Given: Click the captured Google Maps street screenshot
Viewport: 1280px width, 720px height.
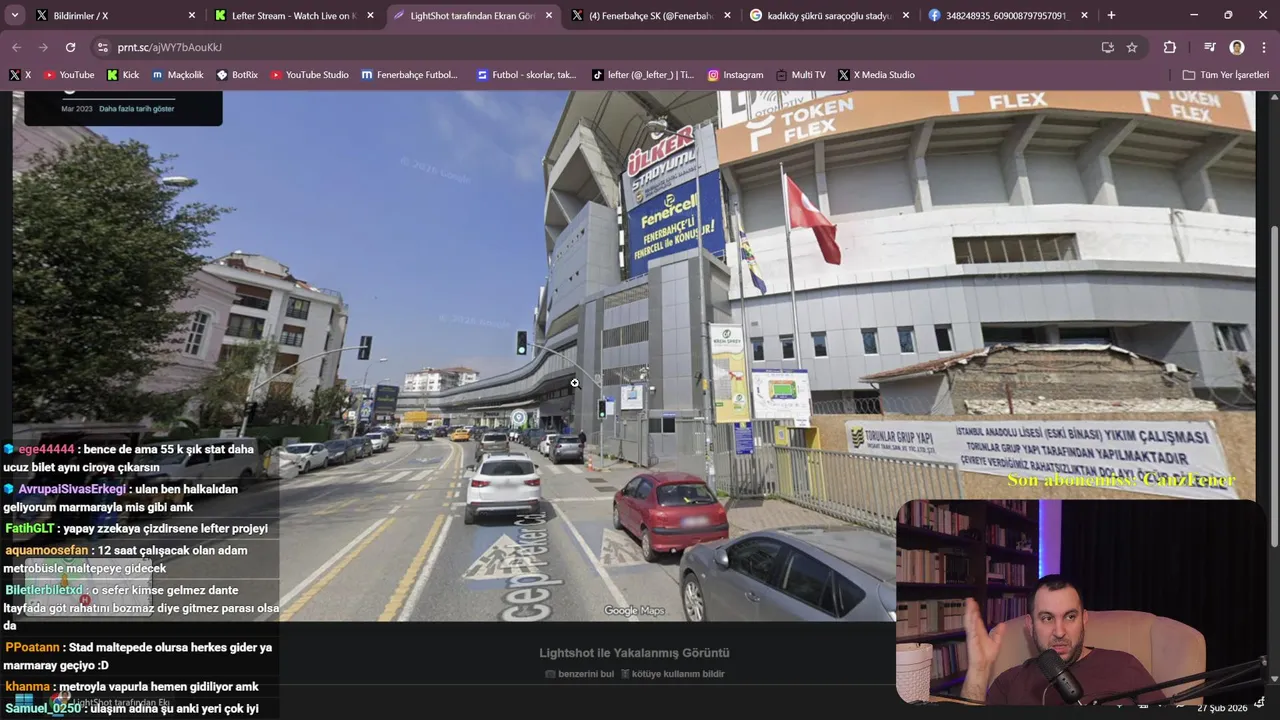Looking at the screenshot, I should coord(634,356).
